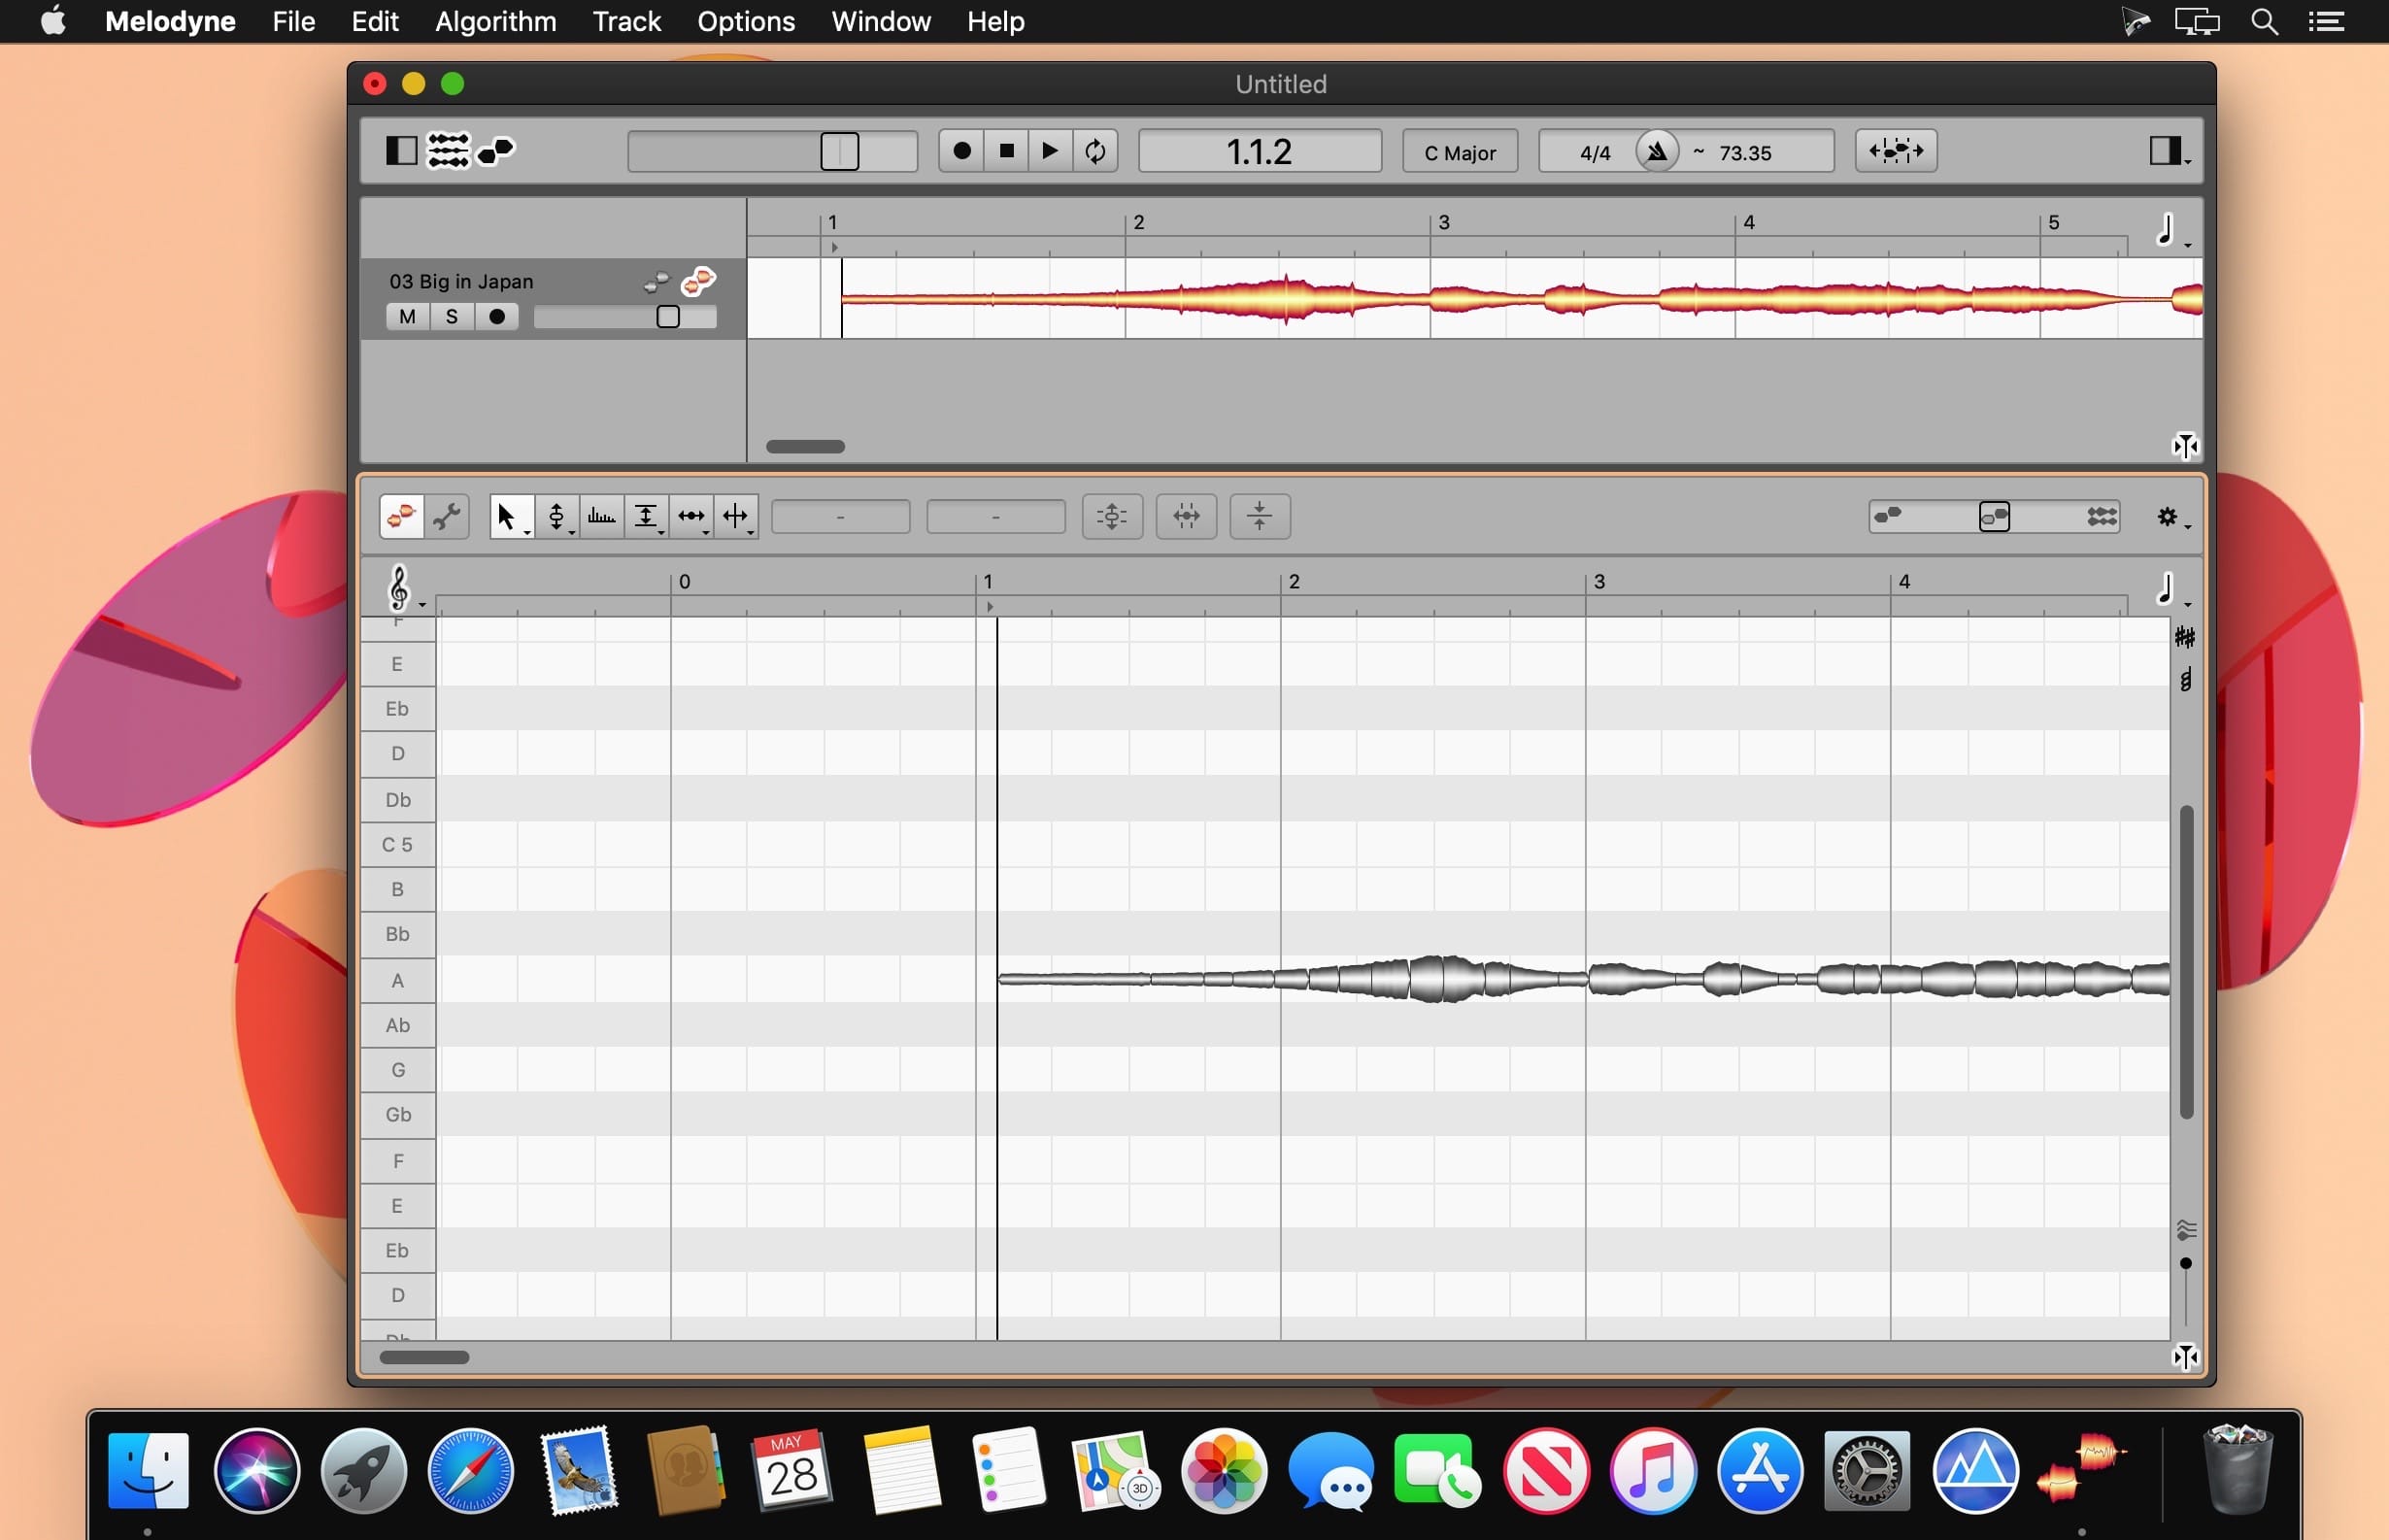Select the Formant tool
This screenshot has height=1540, width=2389.
[601, 516]
